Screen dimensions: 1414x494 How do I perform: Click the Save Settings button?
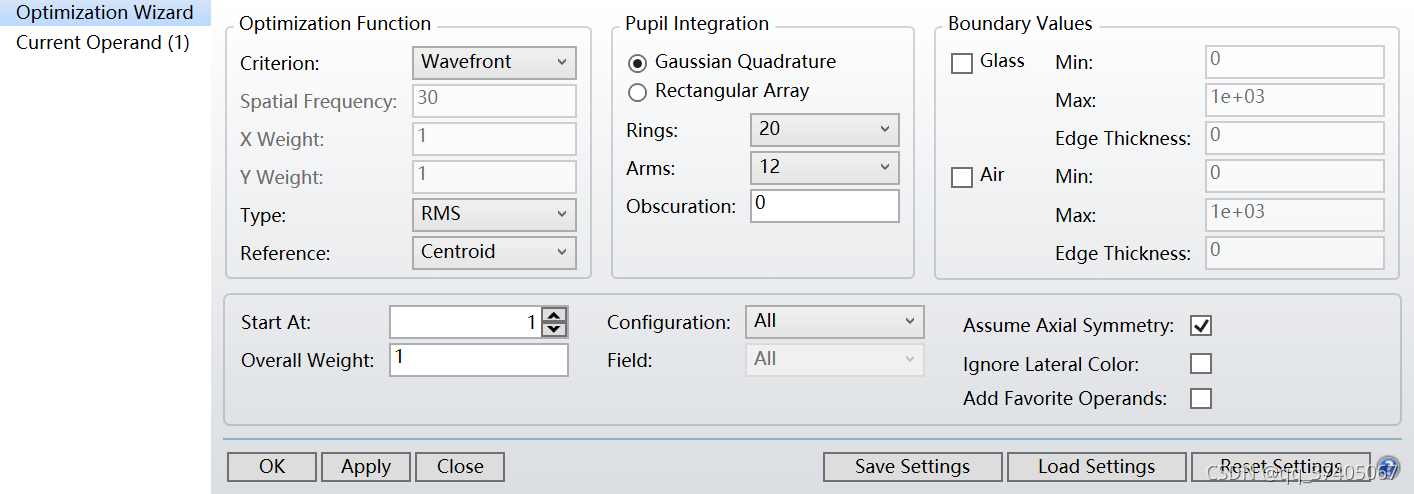[912, 467]
